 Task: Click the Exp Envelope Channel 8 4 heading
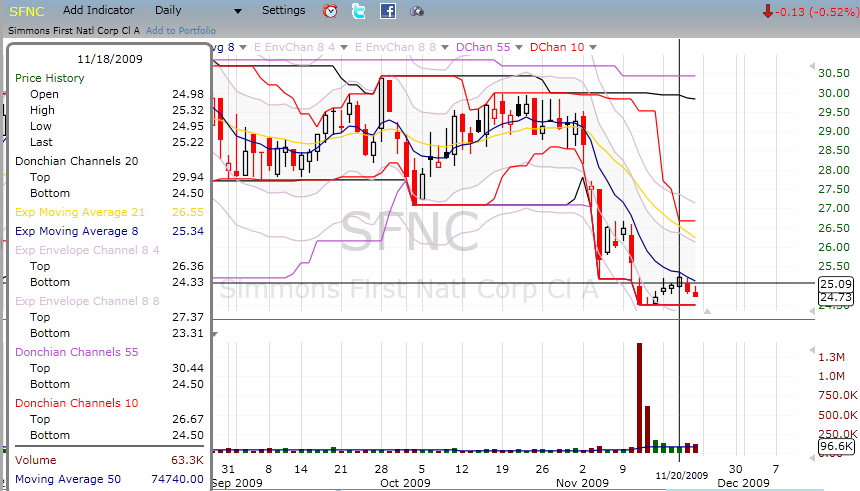point(87,250)
